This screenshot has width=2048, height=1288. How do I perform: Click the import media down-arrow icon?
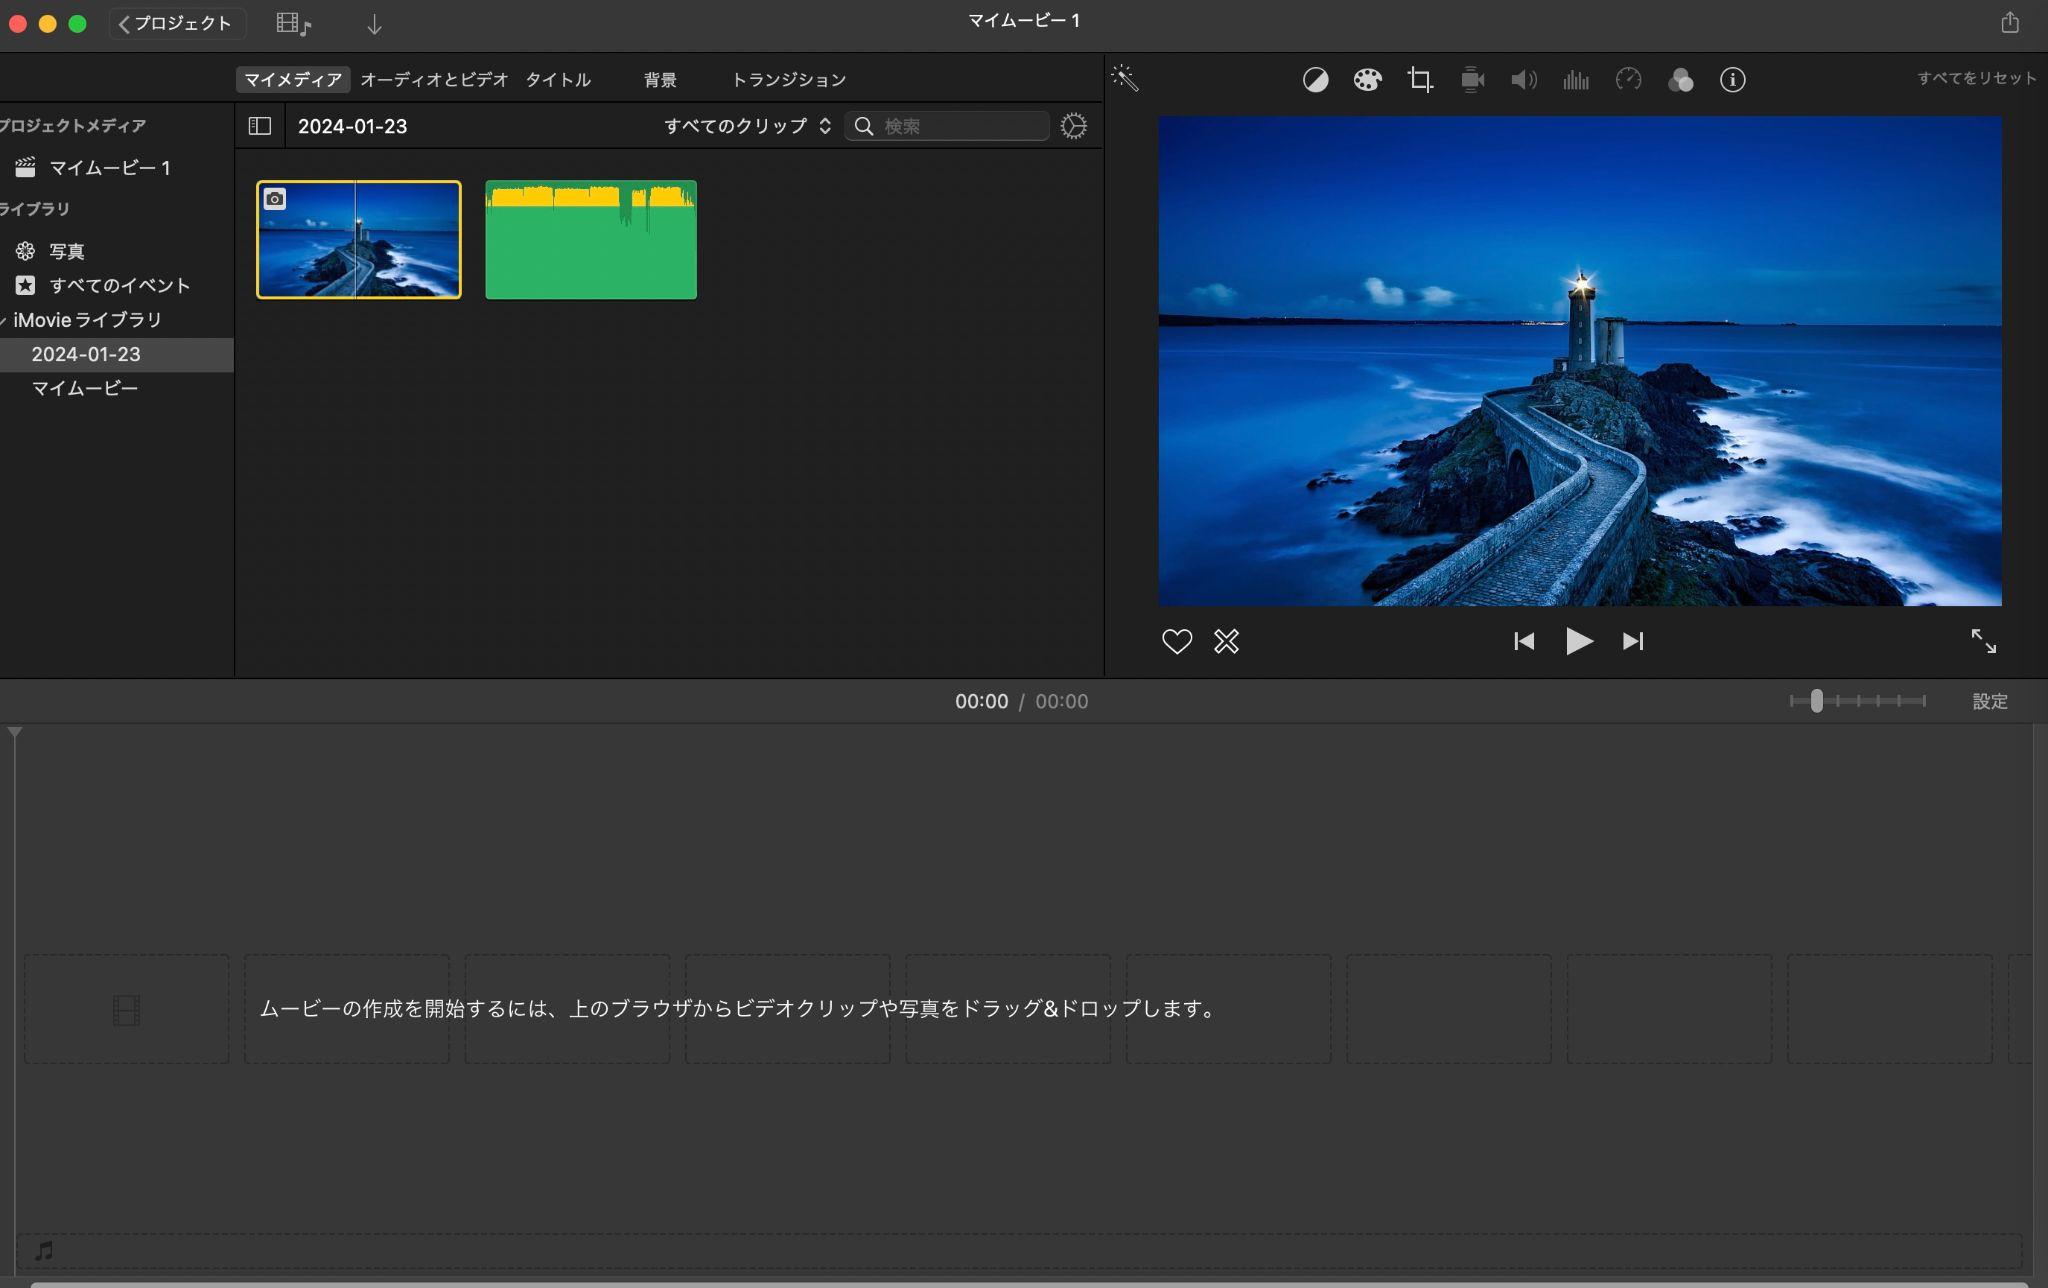pos(374,24)
